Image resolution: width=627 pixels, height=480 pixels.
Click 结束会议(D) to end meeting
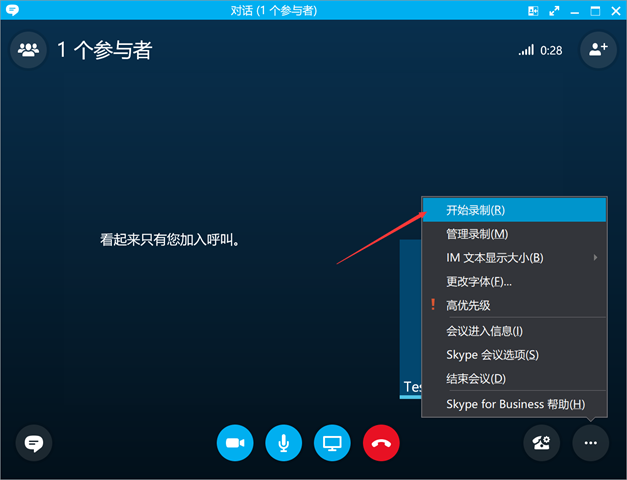[x=476, y=379]
